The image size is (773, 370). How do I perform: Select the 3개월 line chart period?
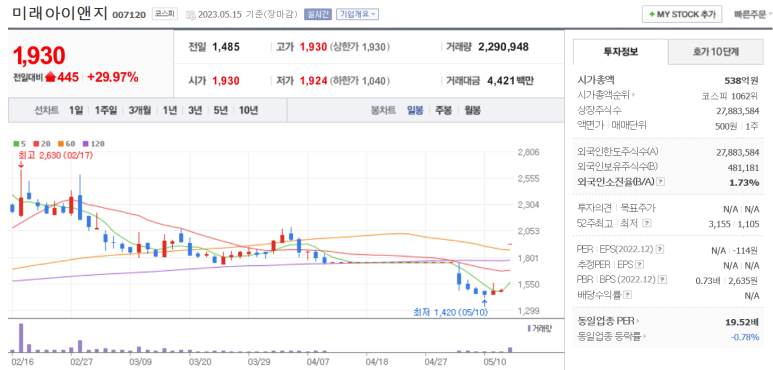[x=140, y=110]
